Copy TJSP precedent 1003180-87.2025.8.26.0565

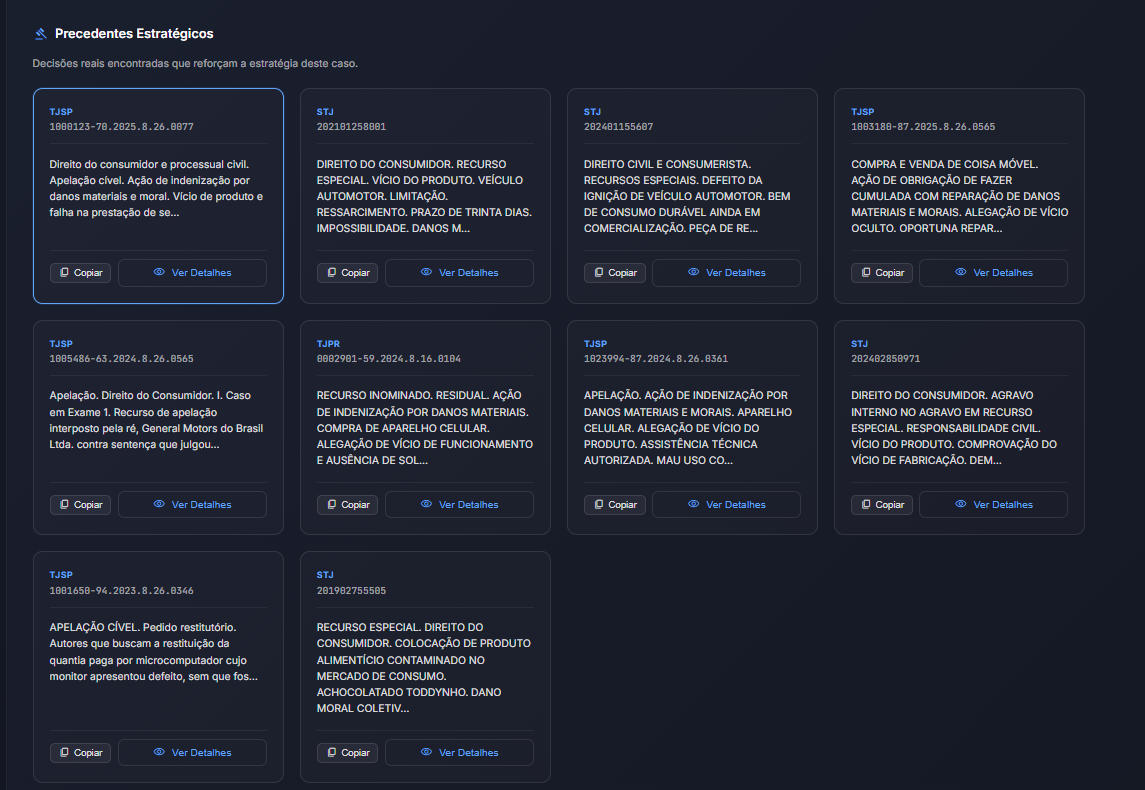[x=882, y=272]
